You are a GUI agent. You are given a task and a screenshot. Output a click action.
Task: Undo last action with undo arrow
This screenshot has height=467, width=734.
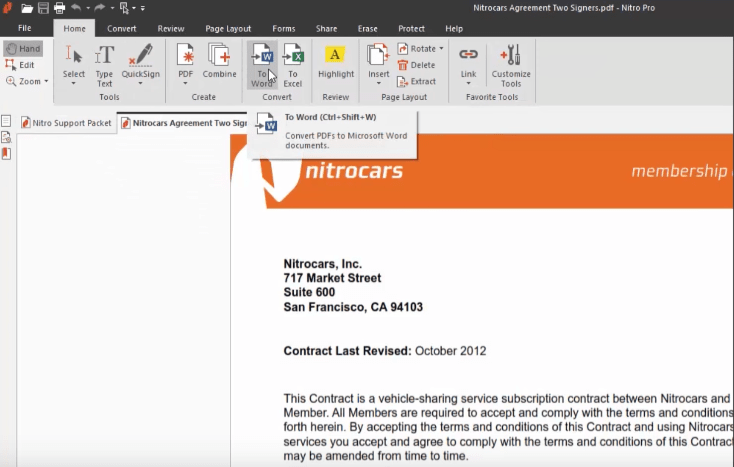[76, 7]
